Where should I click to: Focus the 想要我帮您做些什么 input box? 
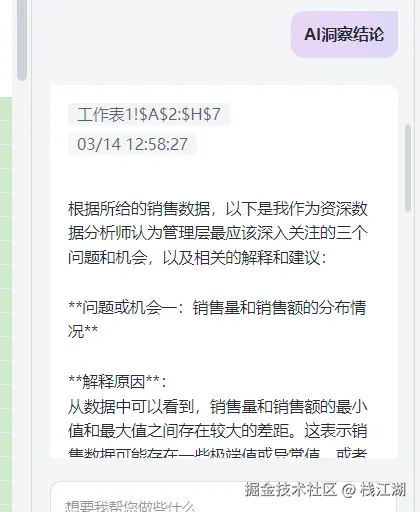[x=223, y=498]
